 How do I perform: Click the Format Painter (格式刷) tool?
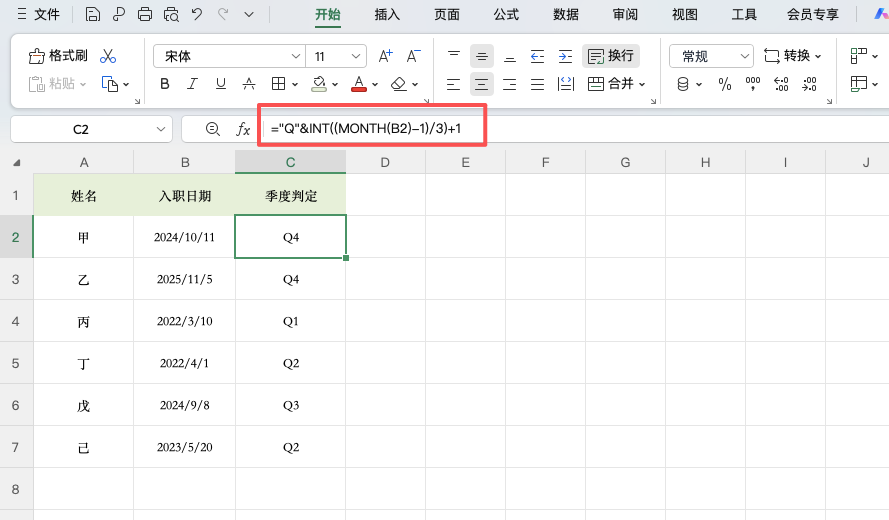click(x=58, y=56)
